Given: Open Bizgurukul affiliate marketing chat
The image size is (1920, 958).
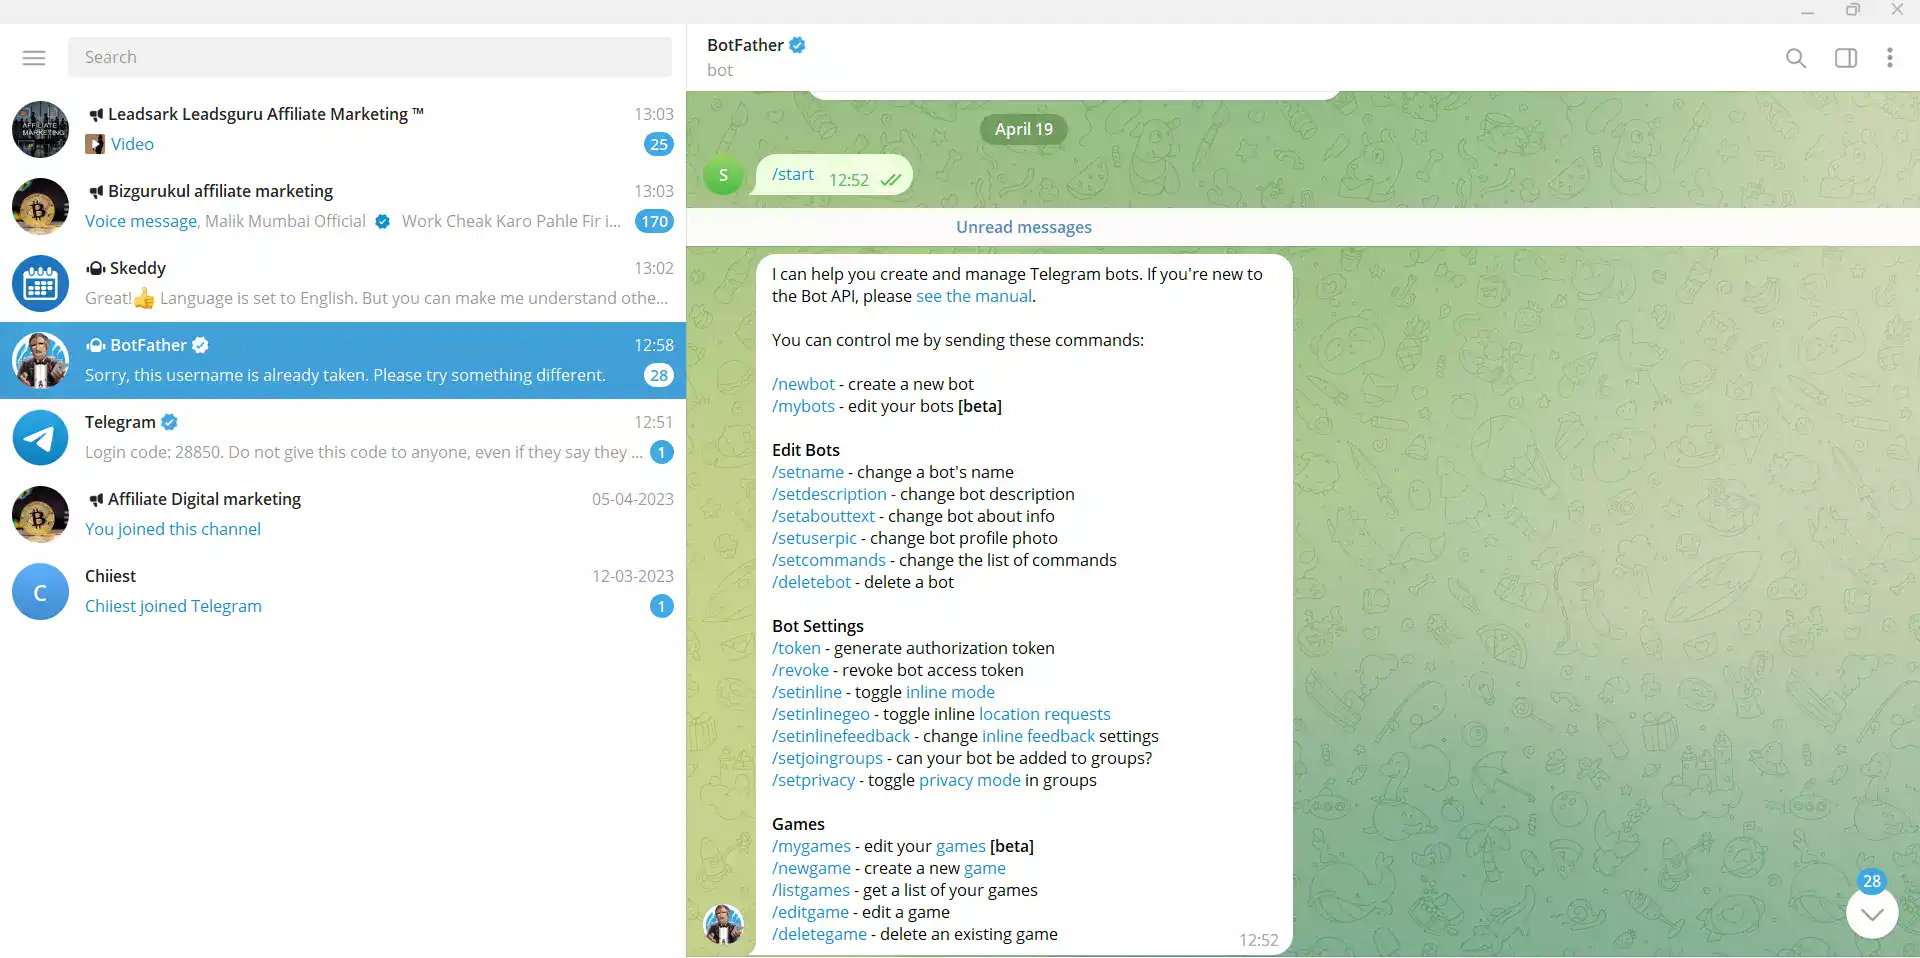Looking at the screenshot, I should [343, 206].
